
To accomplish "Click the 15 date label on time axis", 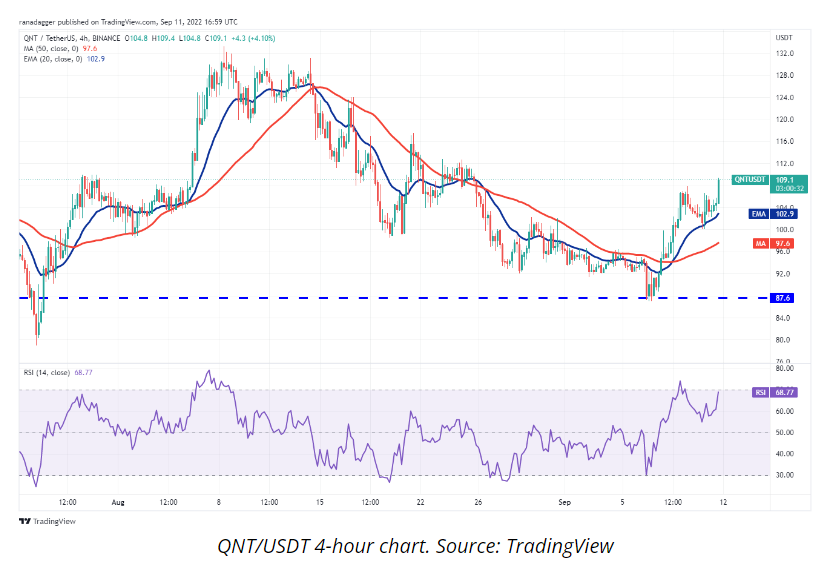I will (319, 502).
